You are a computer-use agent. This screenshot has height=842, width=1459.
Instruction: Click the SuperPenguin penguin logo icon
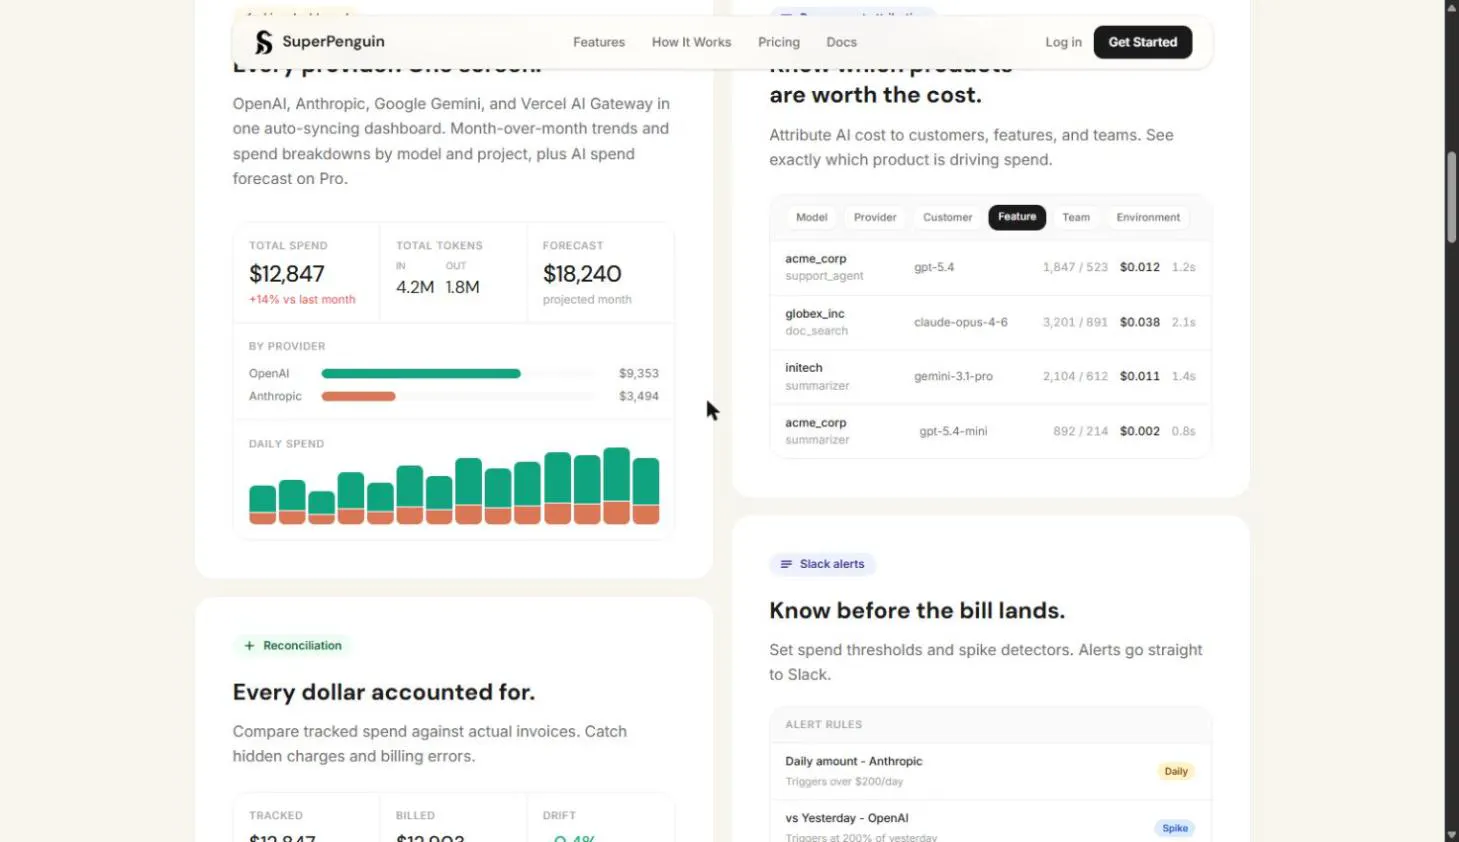pos(263,42)
